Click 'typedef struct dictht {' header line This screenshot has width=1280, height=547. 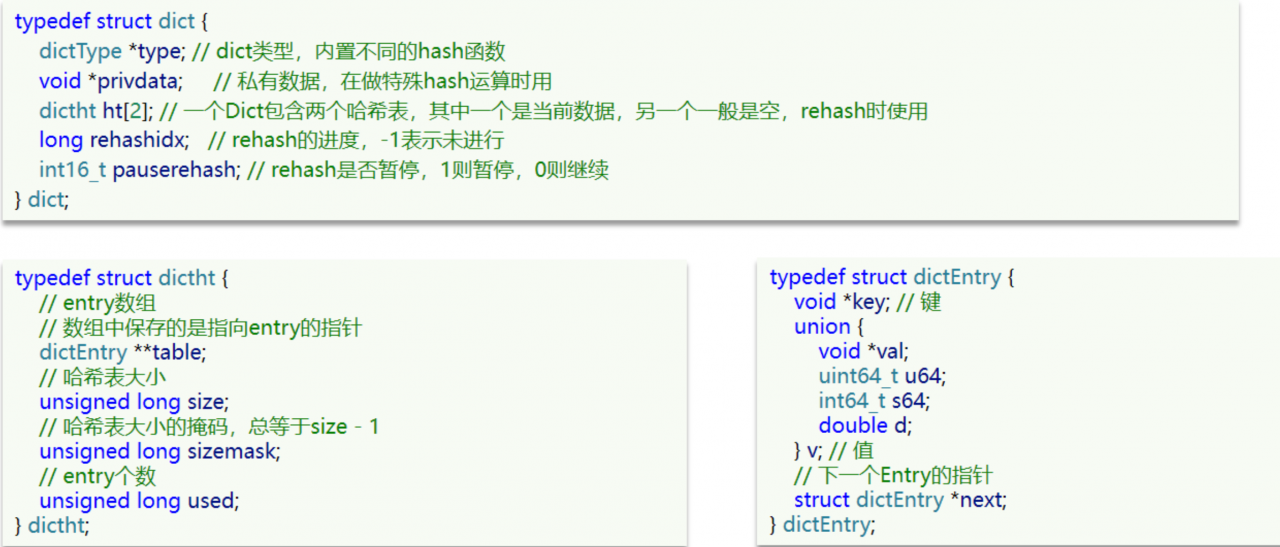pos(122,278)
